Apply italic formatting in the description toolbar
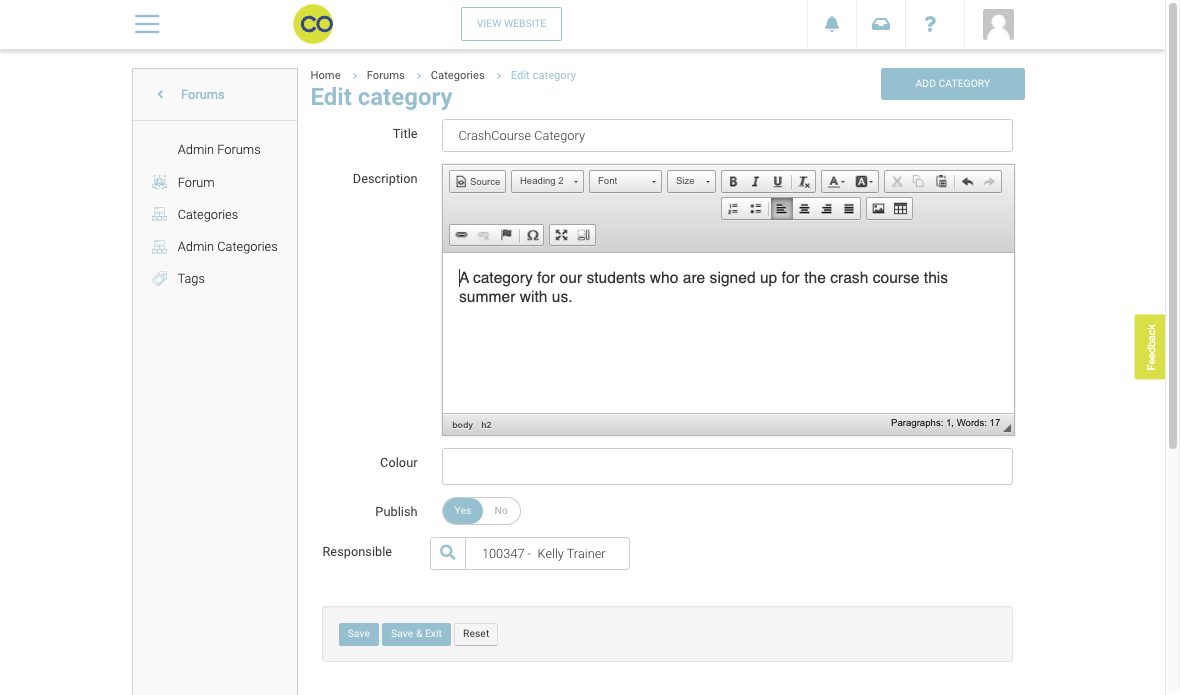This screenshot has height=695, width=1180. tap(755, 182)
